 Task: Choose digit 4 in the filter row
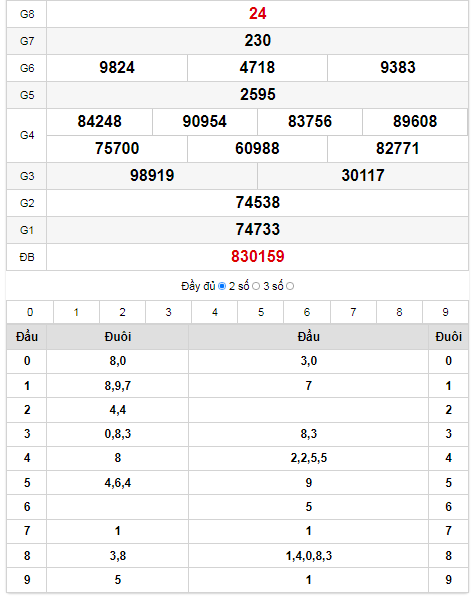point(215,312)
